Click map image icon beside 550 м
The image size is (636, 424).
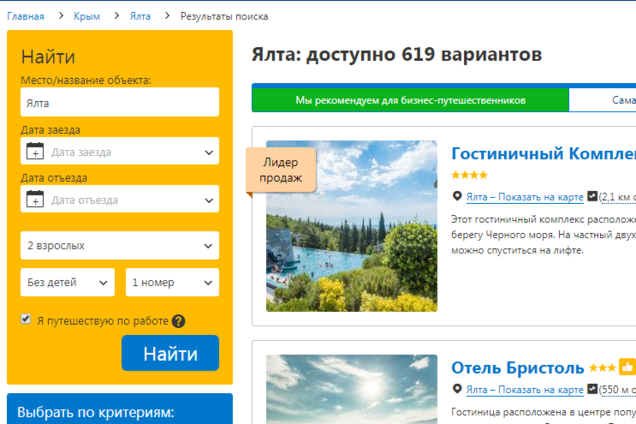593,389
